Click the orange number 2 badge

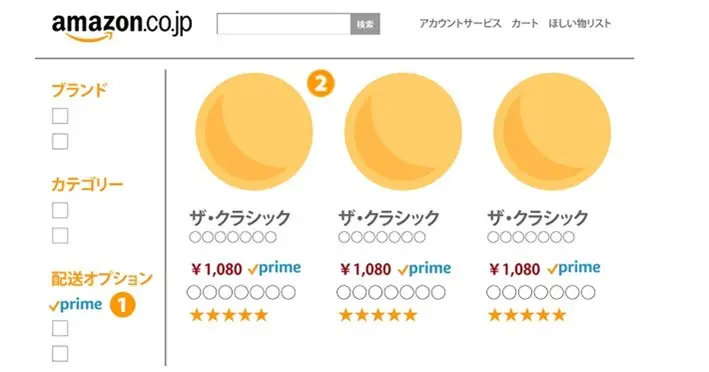point(321,84)
